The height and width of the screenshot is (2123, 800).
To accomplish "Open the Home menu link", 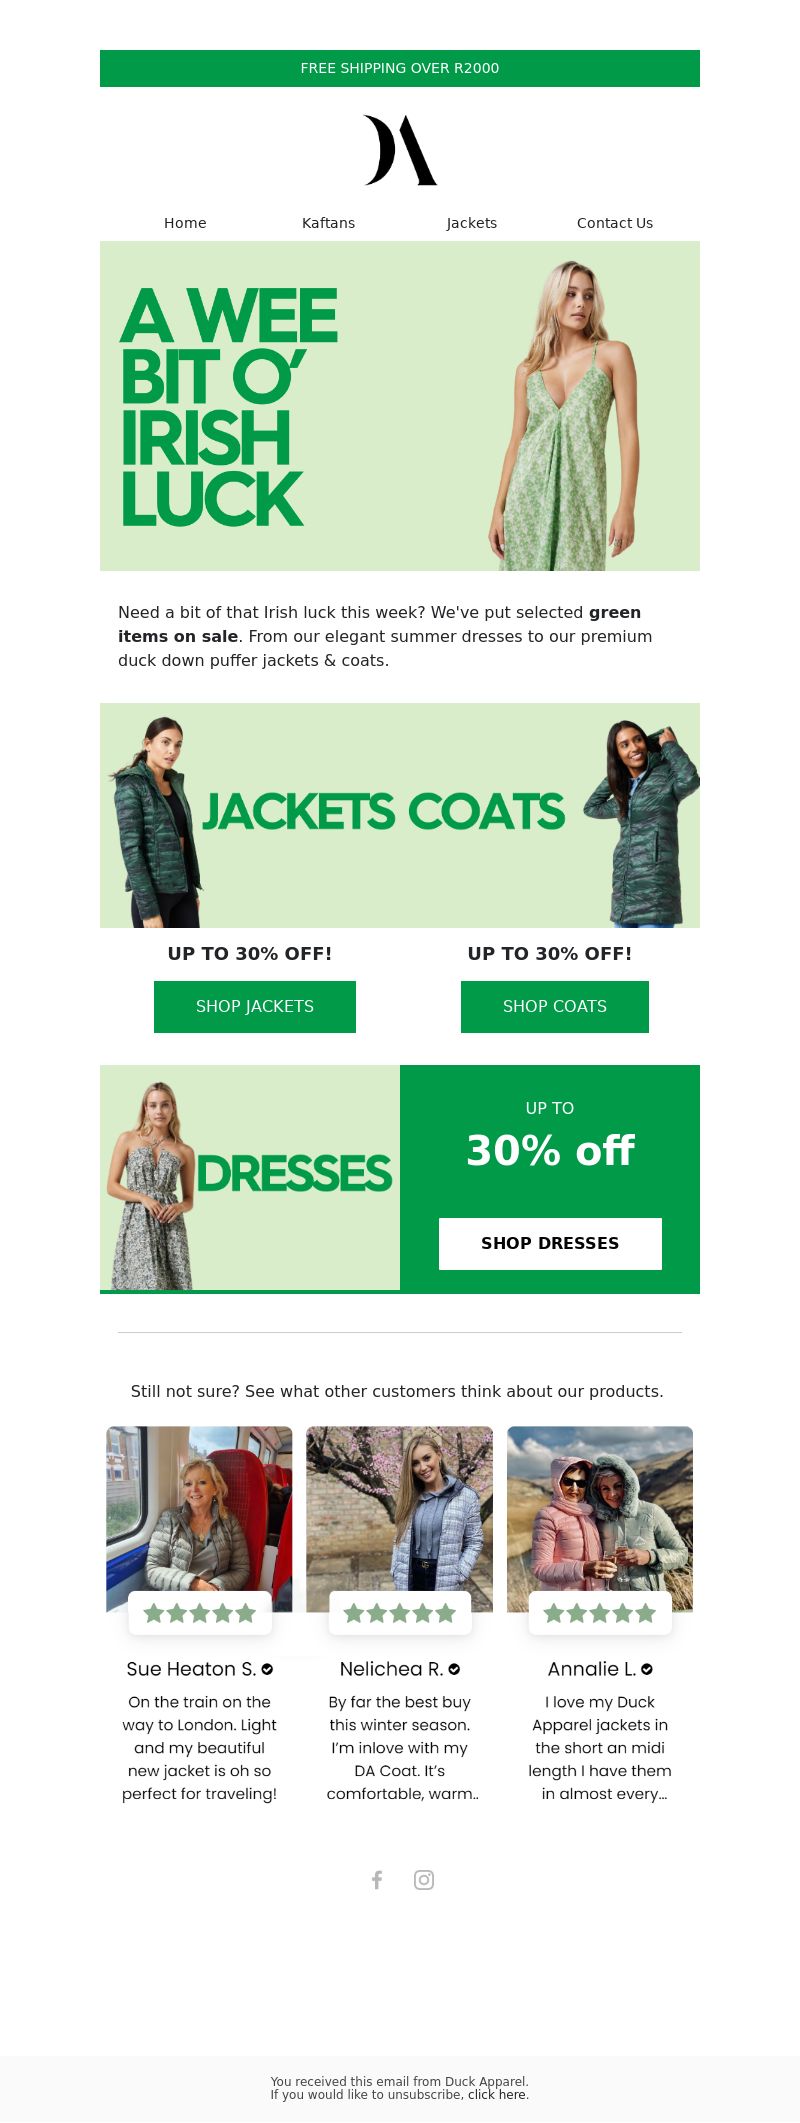I will click(185, 223).
